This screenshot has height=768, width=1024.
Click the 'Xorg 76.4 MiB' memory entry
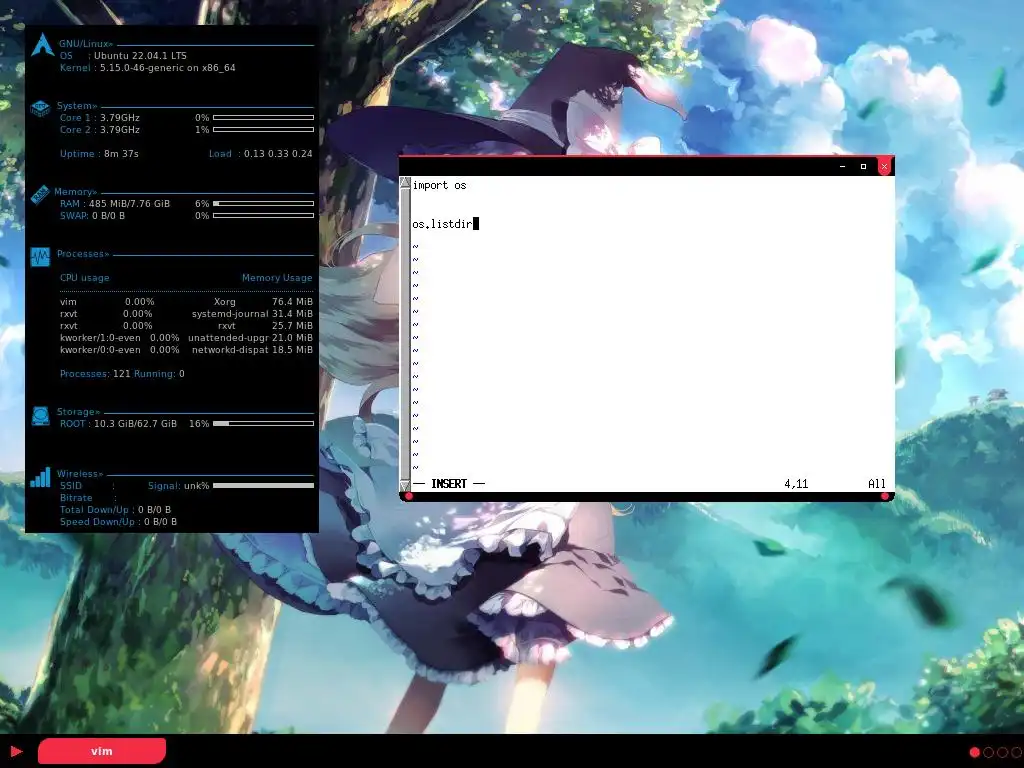point(263,302)
